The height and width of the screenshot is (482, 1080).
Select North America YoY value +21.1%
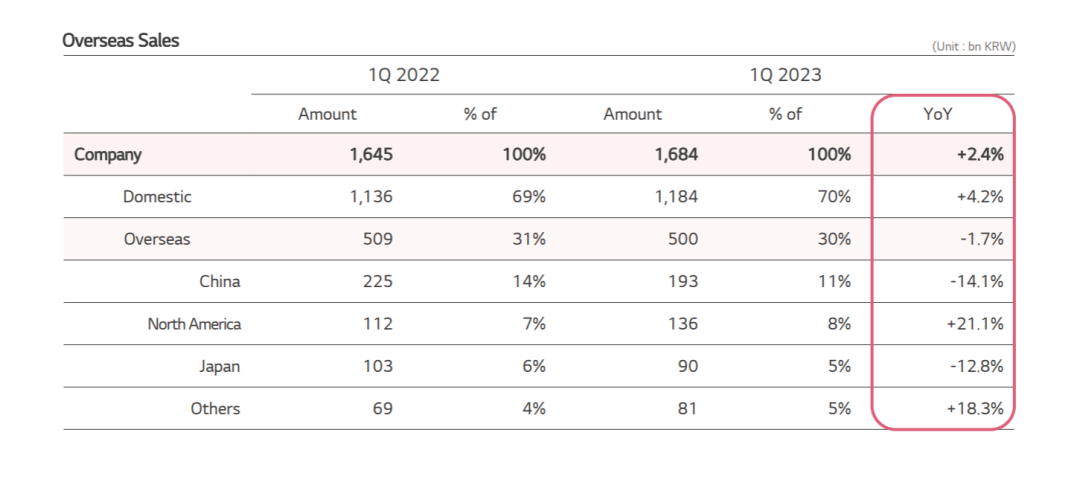click(x=975, y=324)
